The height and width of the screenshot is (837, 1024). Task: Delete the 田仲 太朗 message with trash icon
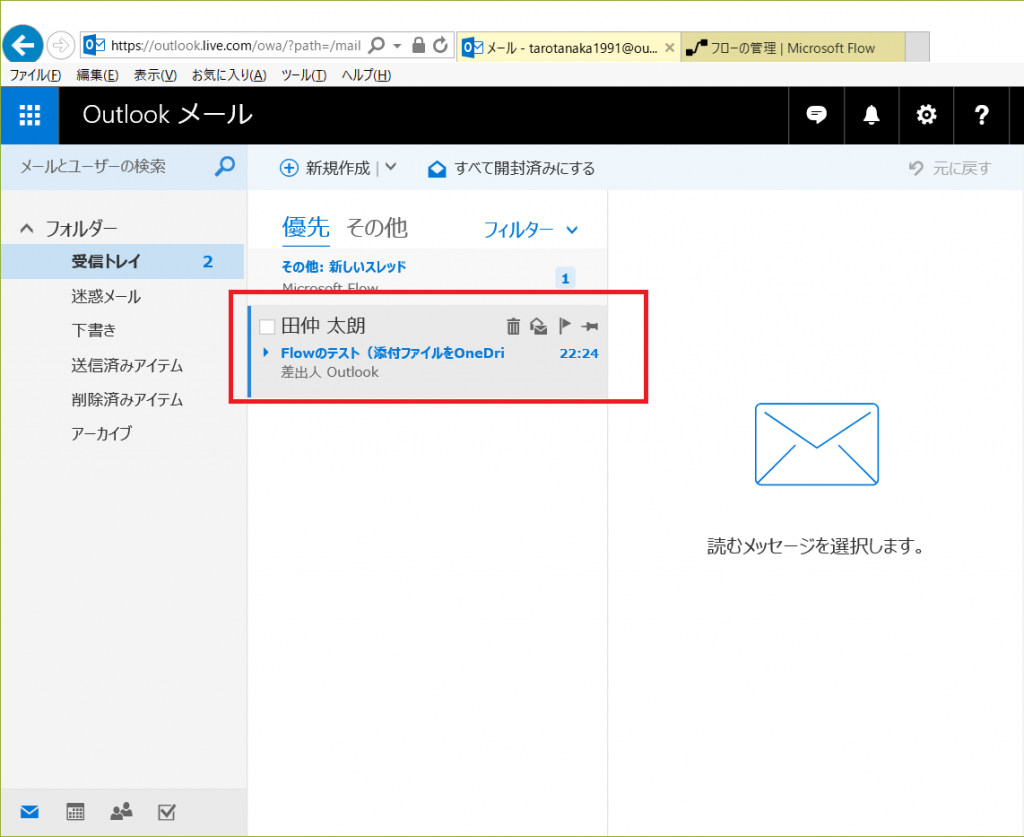tap(513, 326)
